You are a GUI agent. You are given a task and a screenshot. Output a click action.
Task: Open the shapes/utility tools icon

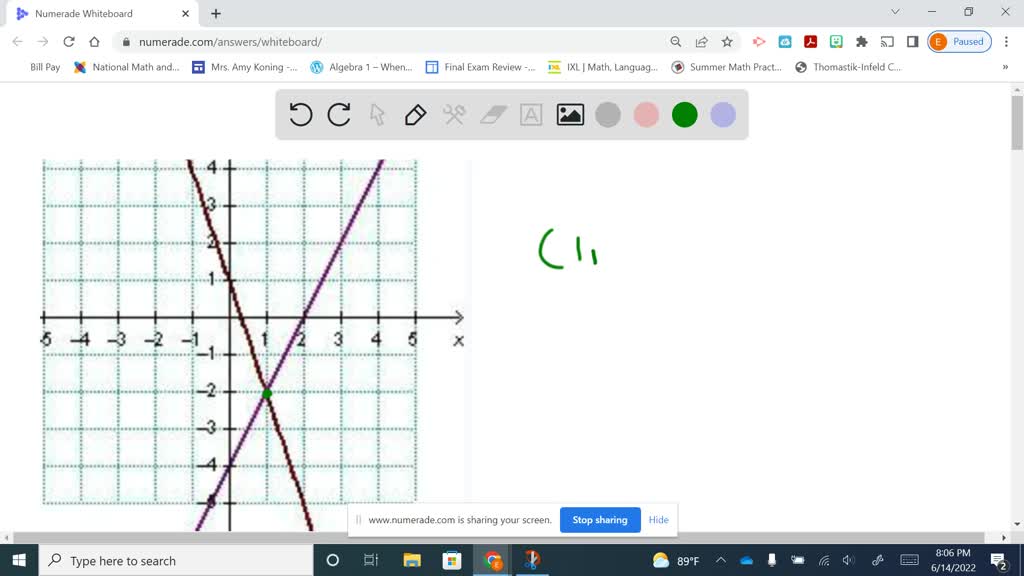pos(453,114)
